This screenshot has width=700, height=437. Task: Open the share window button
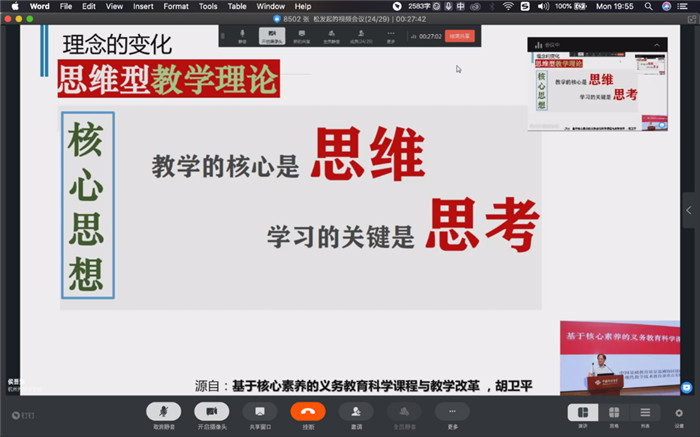(260, 412)
